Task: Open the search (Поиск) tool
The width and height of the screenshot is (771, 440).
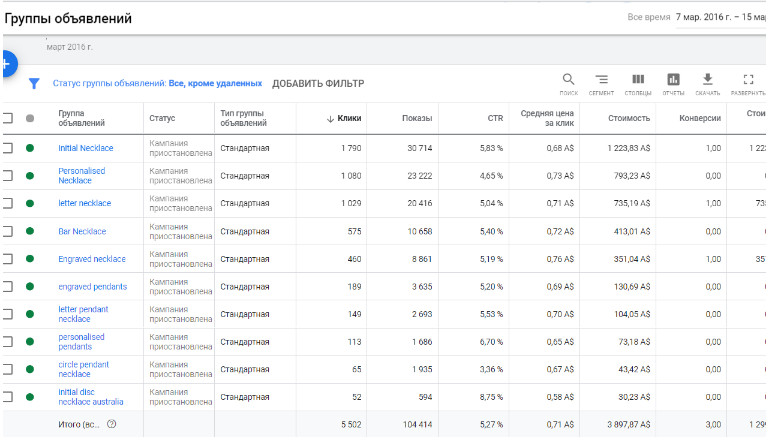Action: click(x=568, y=83)
